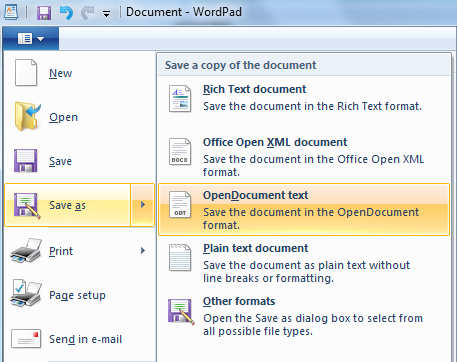The width and height of the screenshot is (457, 362).
Task: Click the Rich Text document icon
Action: [x=180, y=99]
